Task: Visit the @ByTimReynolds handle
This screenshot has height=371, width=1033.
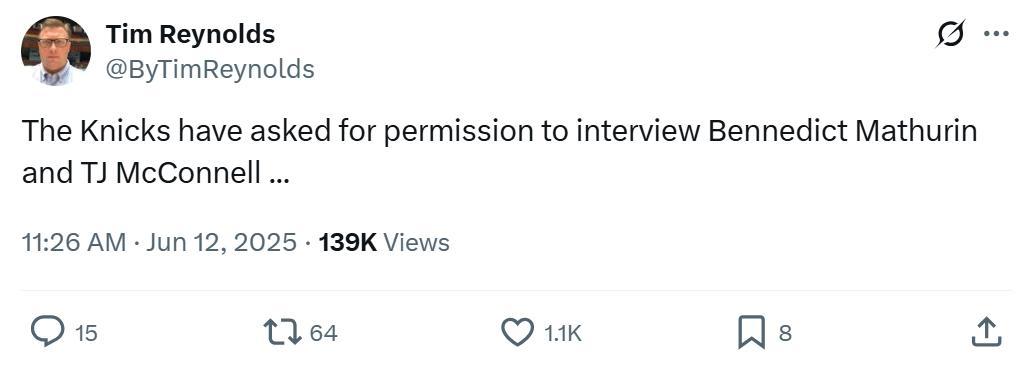Action: [209, 69]
